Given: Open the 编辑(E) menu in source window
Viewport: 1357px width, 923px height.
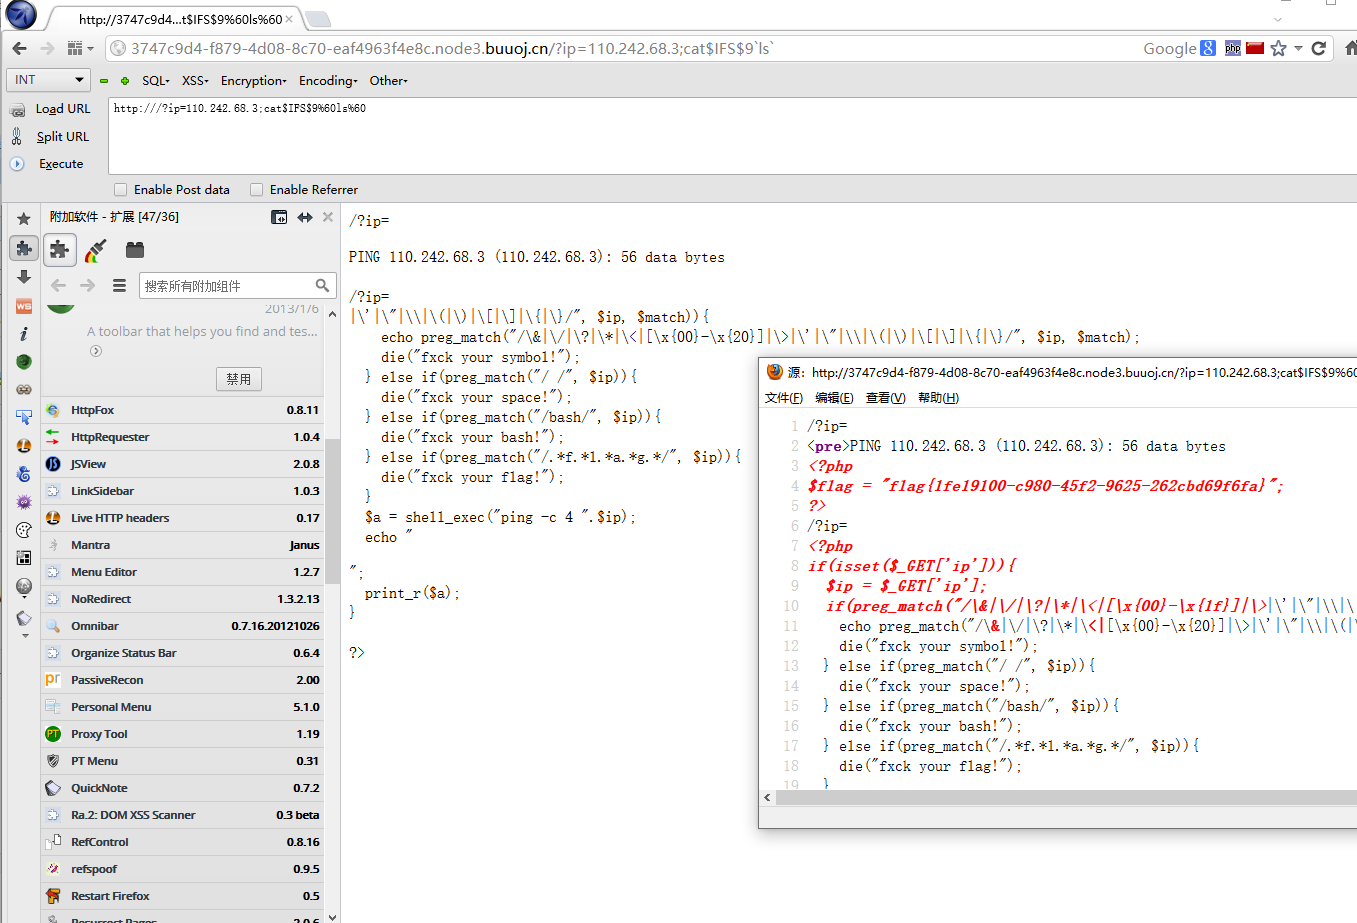Looking at the screenshot, I should [x=834, y=398].
